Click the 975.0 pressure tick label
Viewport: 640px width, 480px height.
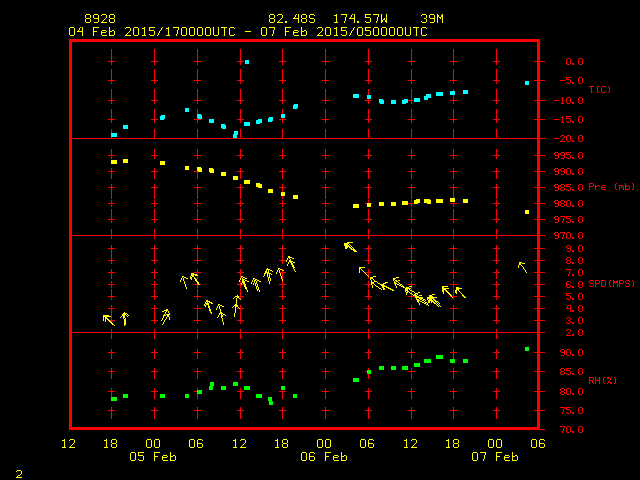pyautogui.click(x=569, y=220)
